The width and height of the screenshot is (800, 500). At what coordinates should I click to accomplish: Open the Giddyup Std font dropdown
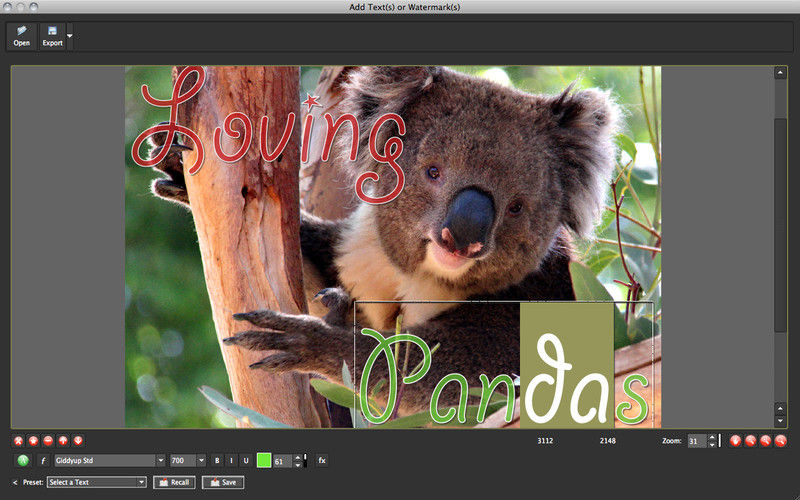coord(110,461)
